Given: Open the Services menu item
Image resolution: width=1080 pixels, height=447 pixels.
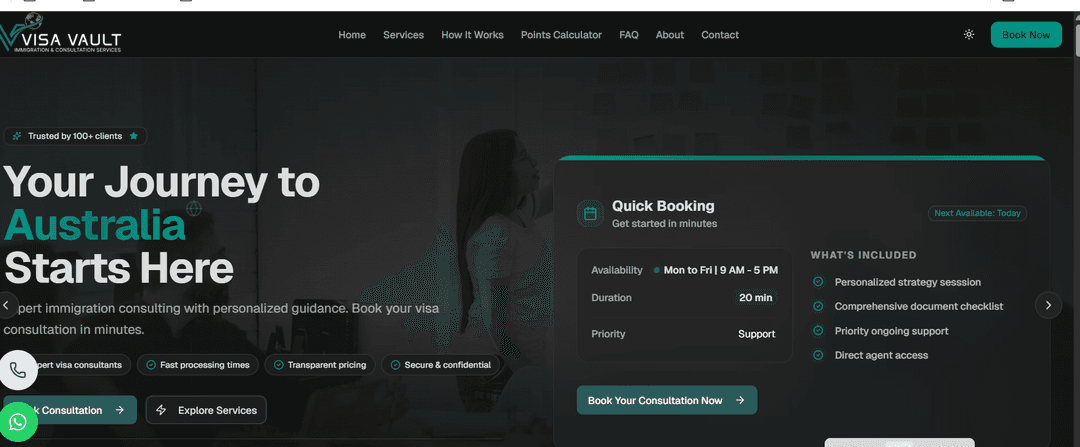Looking at the screenshot, I should click(404, 34).
